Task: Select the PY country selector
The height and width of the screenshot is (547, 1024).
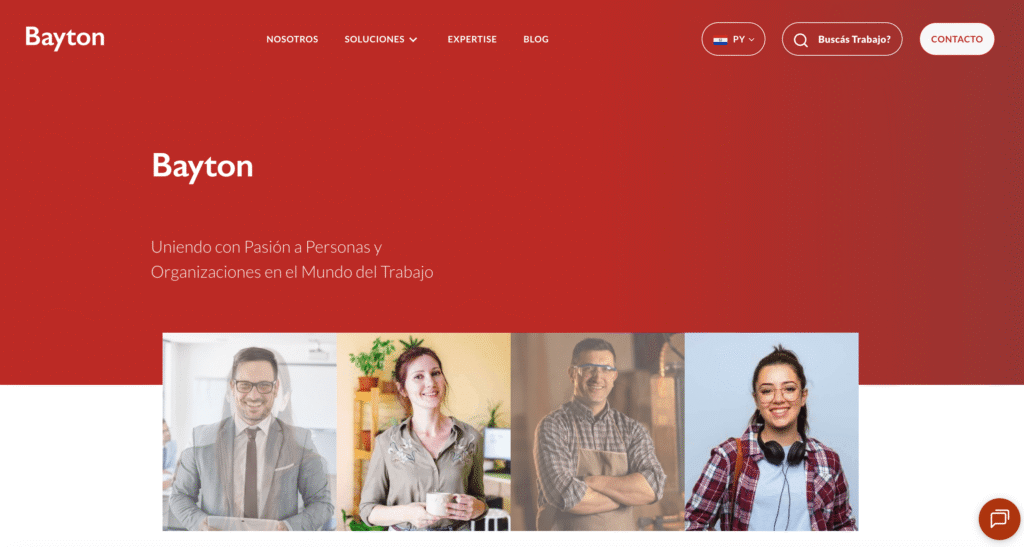Action: [x=733, y=39]
